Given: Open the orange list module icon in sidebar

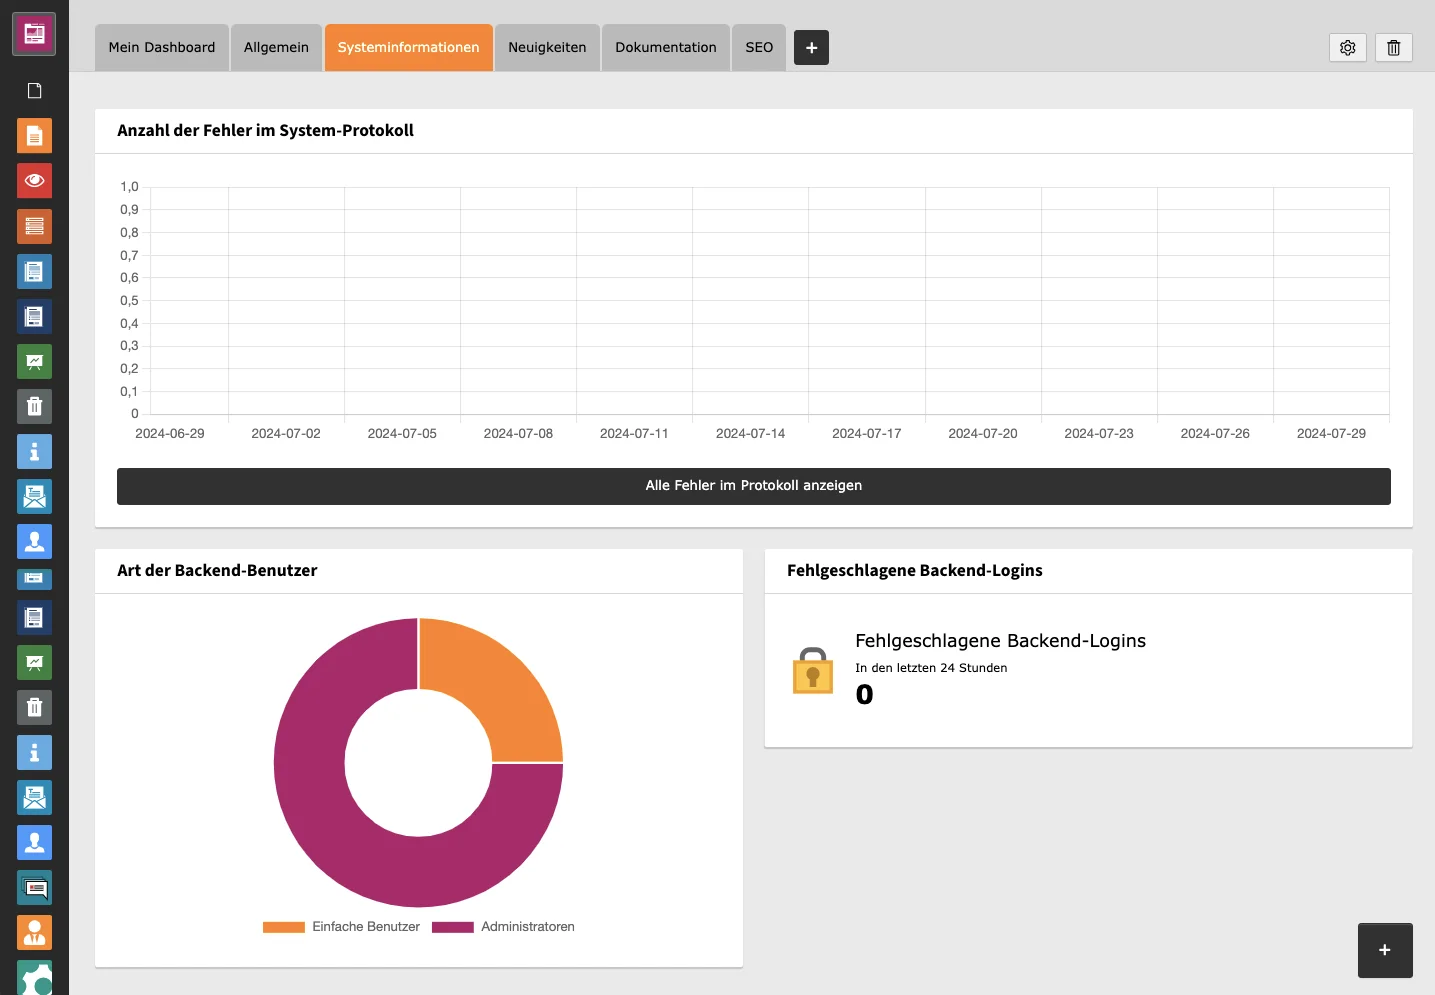Looking at the screenshot, I should (x=34, y=226).
